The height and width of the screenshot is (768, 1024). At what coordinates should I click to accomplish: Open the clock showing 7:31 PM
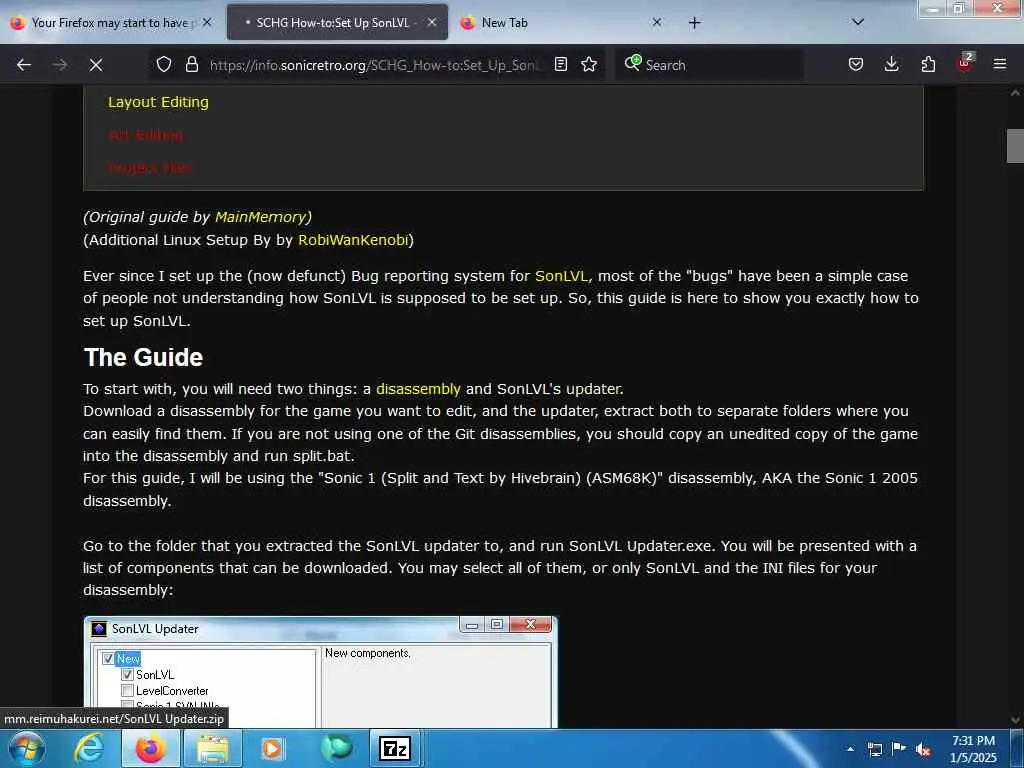click(973, 749)
